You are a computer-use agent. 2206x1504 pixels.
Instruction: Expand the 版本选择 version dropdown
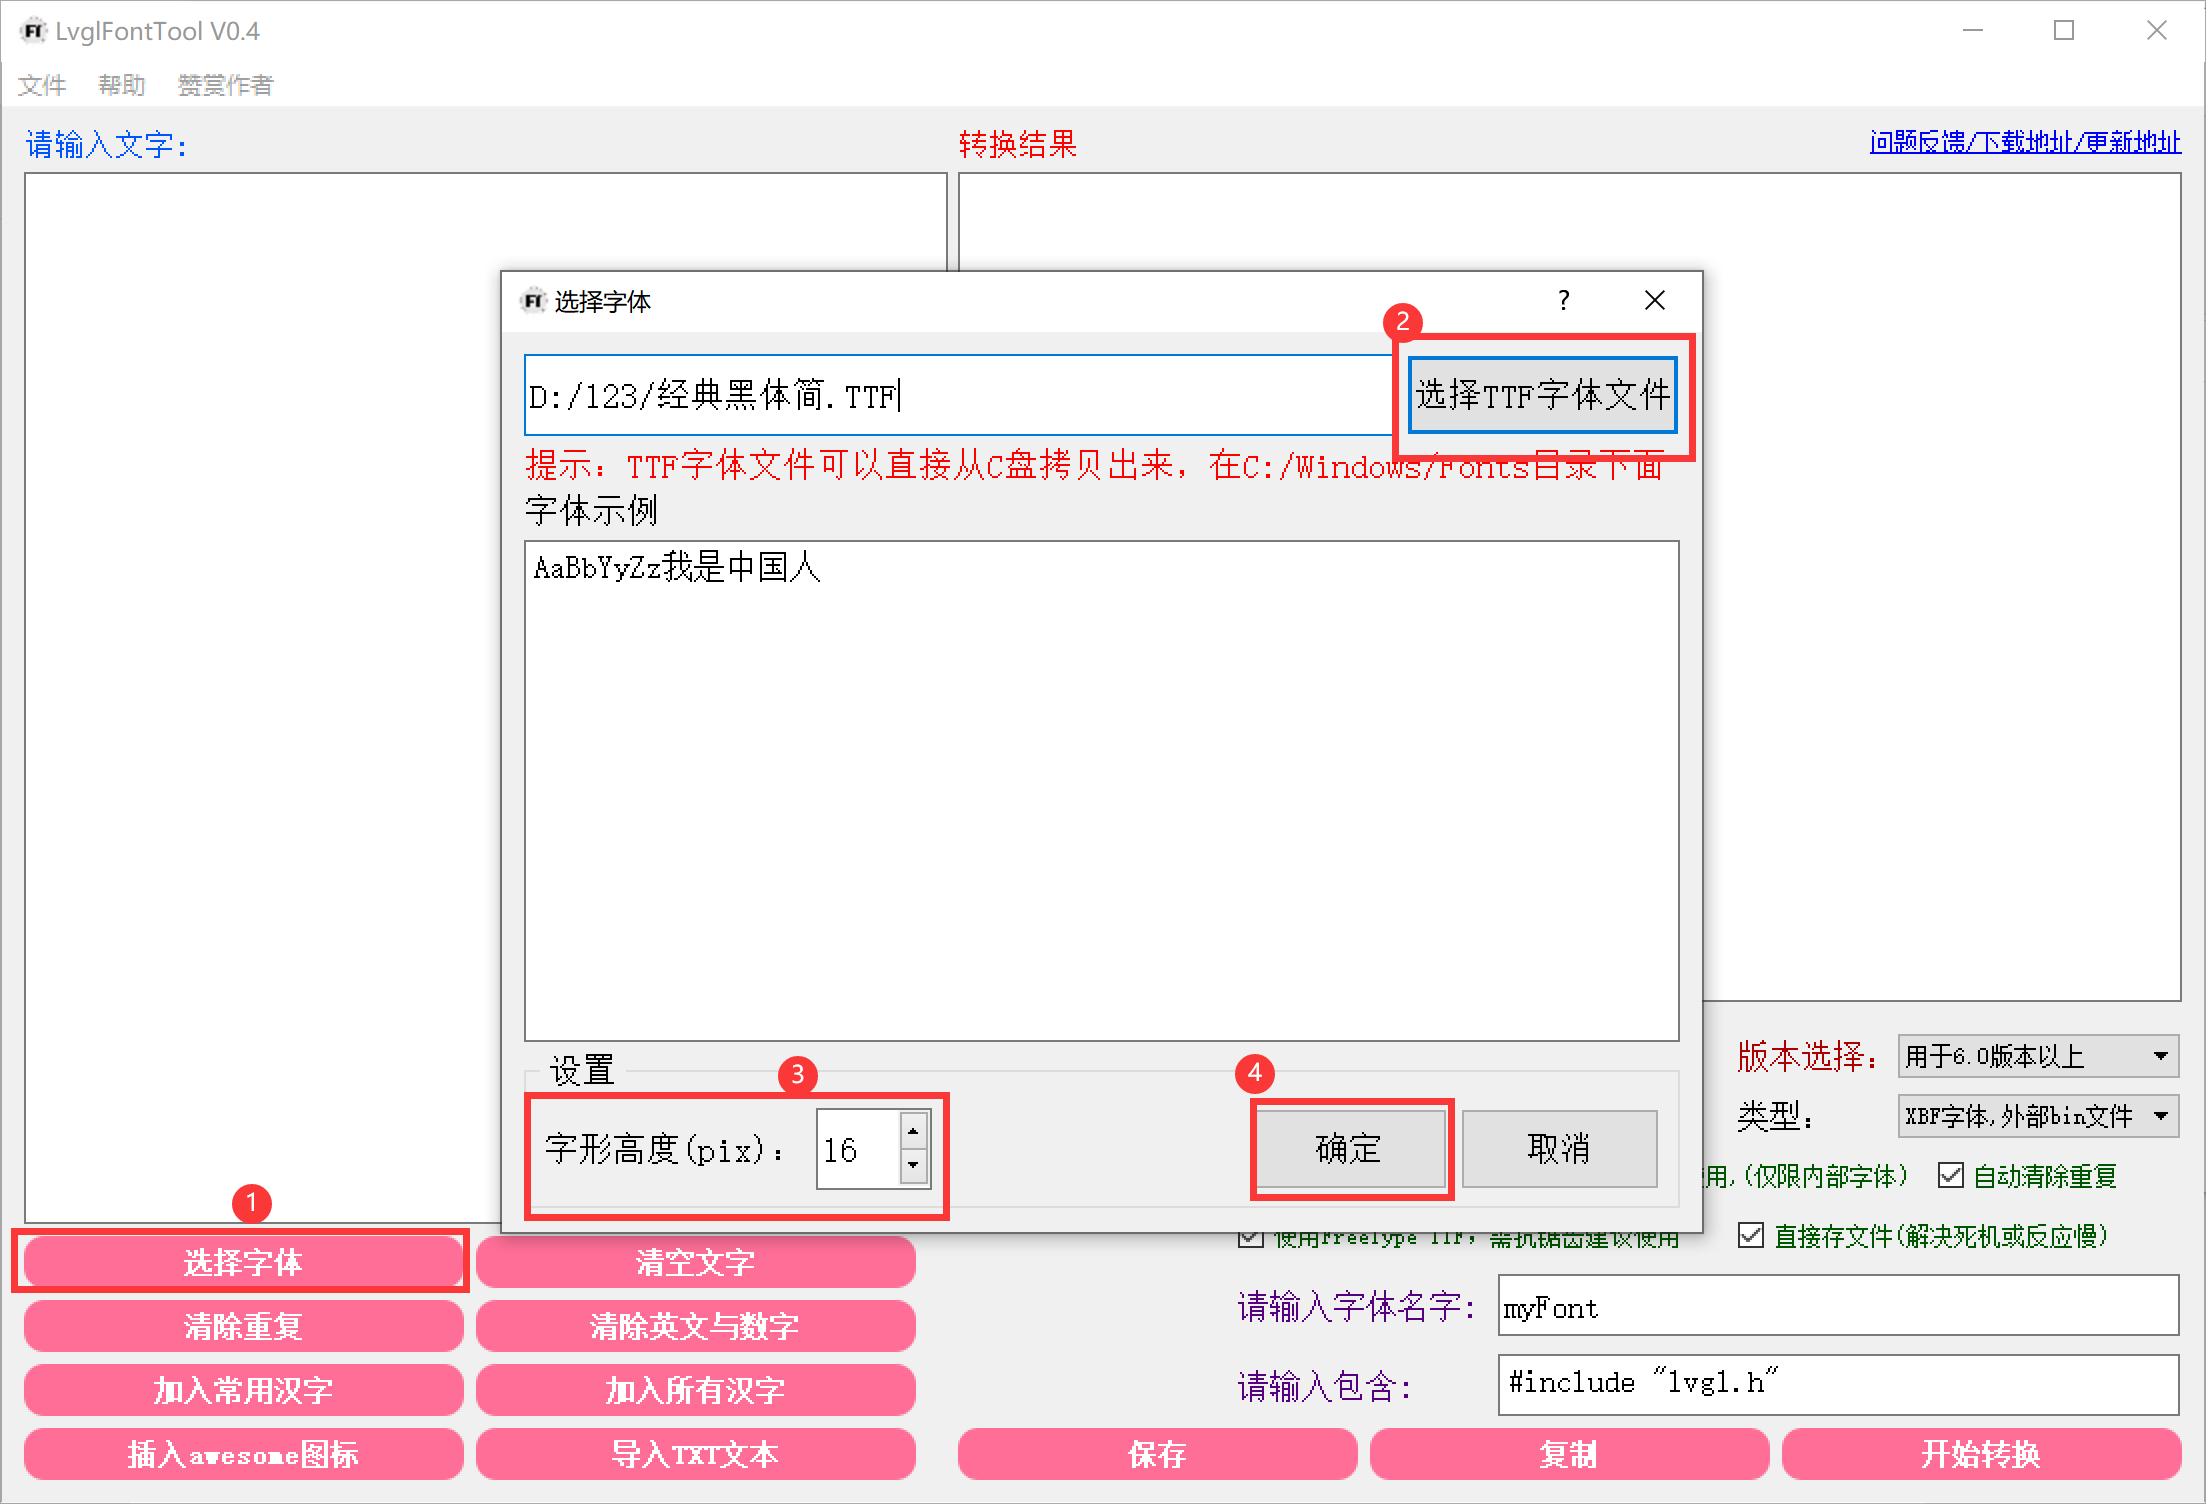coord(2037,1056)
